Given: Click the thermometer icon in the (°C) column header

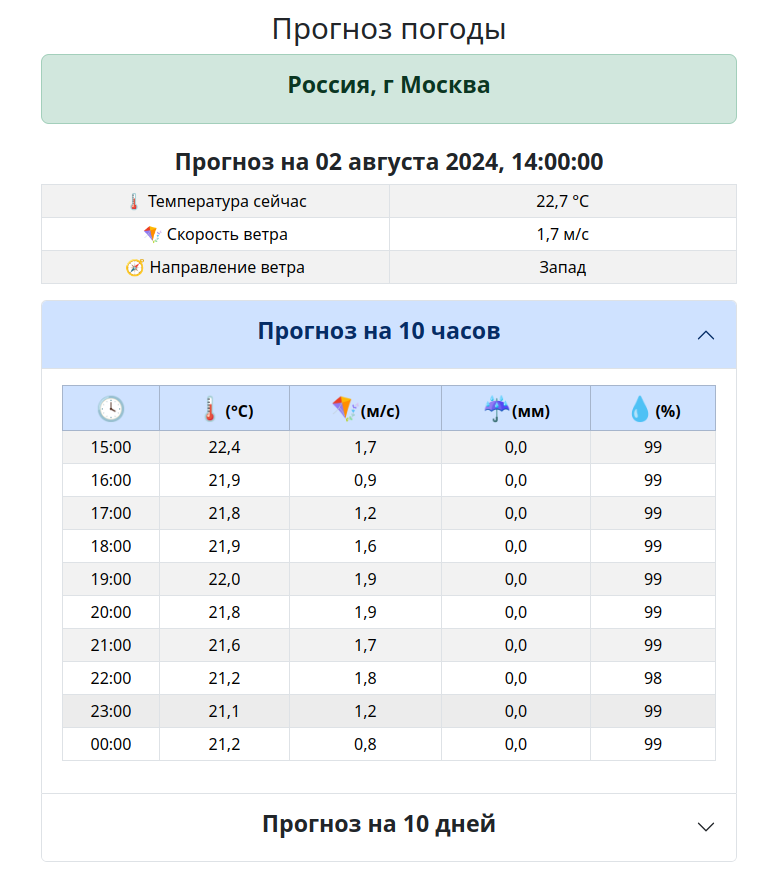Looking at the screenshot, I should [x=209, y=409].
